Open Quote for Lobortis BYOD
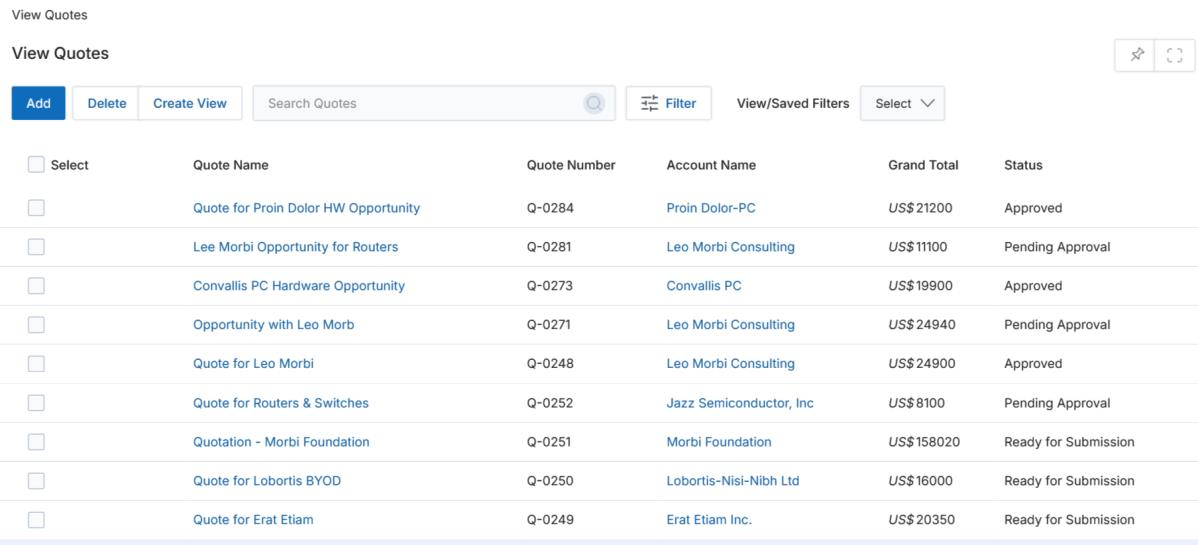 point(267,481)
